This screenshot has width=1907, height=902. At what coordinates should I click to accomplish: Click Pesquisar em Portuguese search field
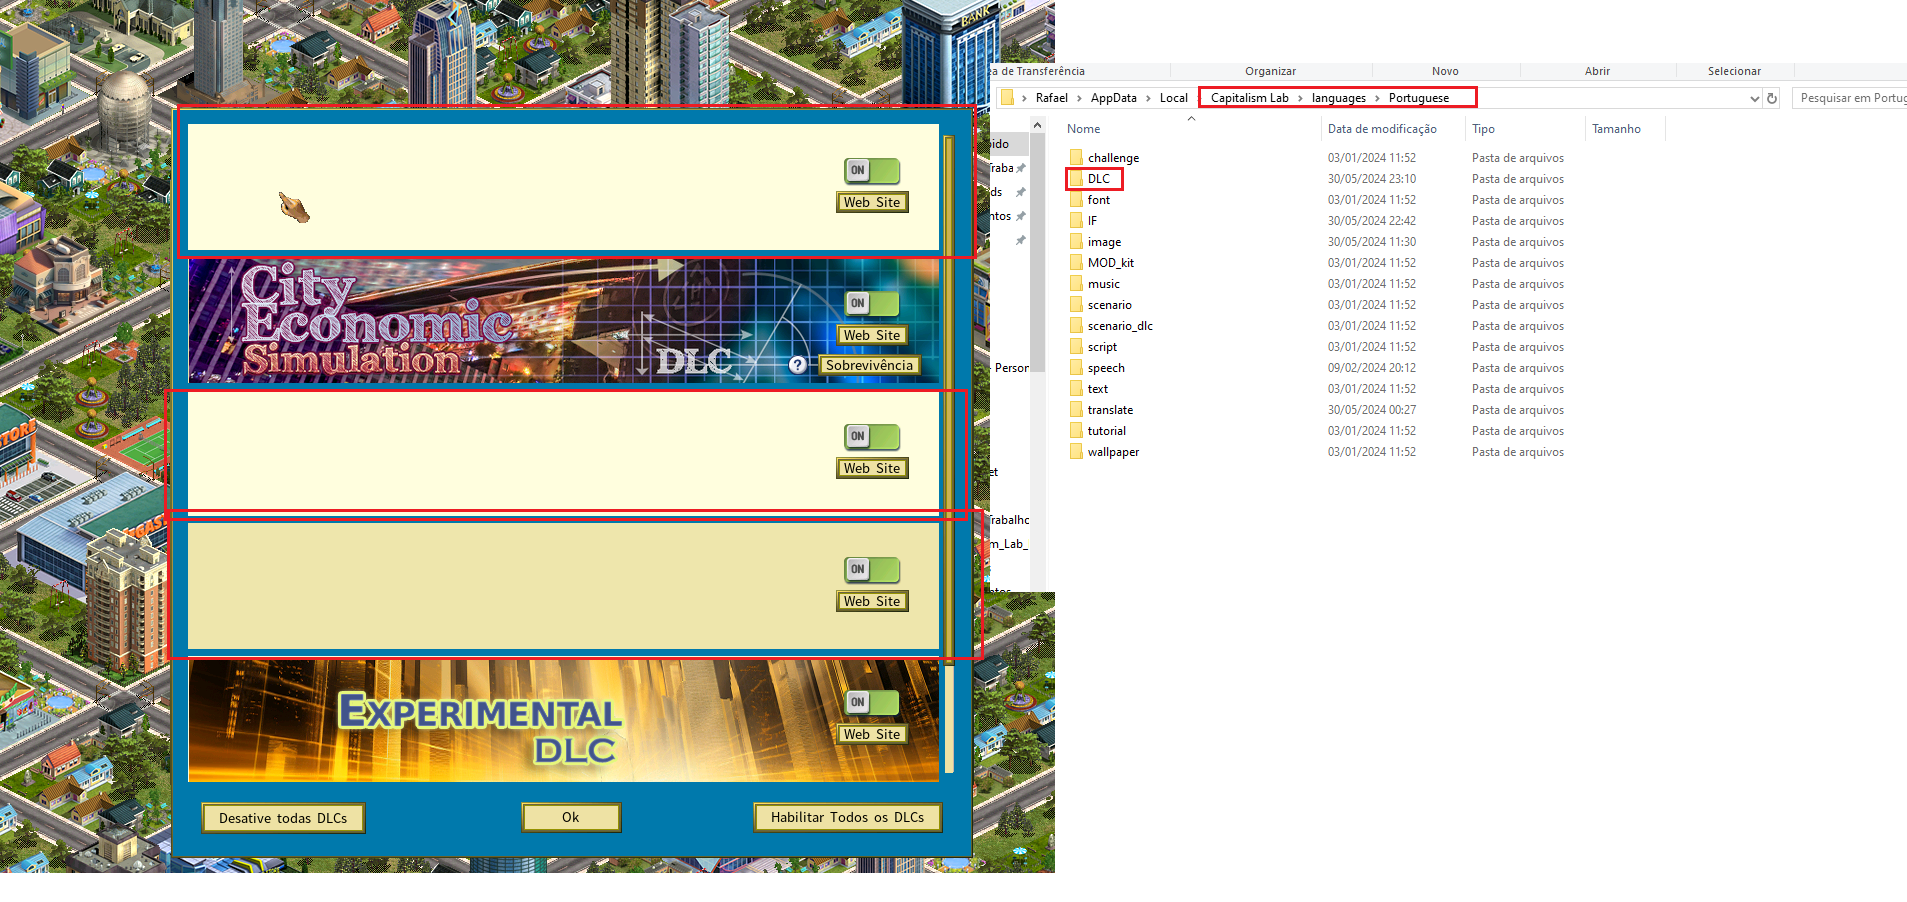[1850, 98]
